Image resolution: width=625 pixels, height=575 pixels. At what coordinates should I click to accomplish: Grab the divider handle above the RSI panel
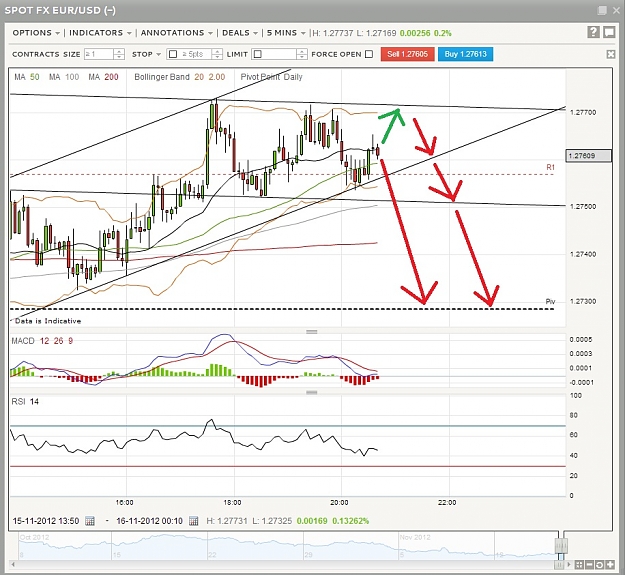click(311, 392)
